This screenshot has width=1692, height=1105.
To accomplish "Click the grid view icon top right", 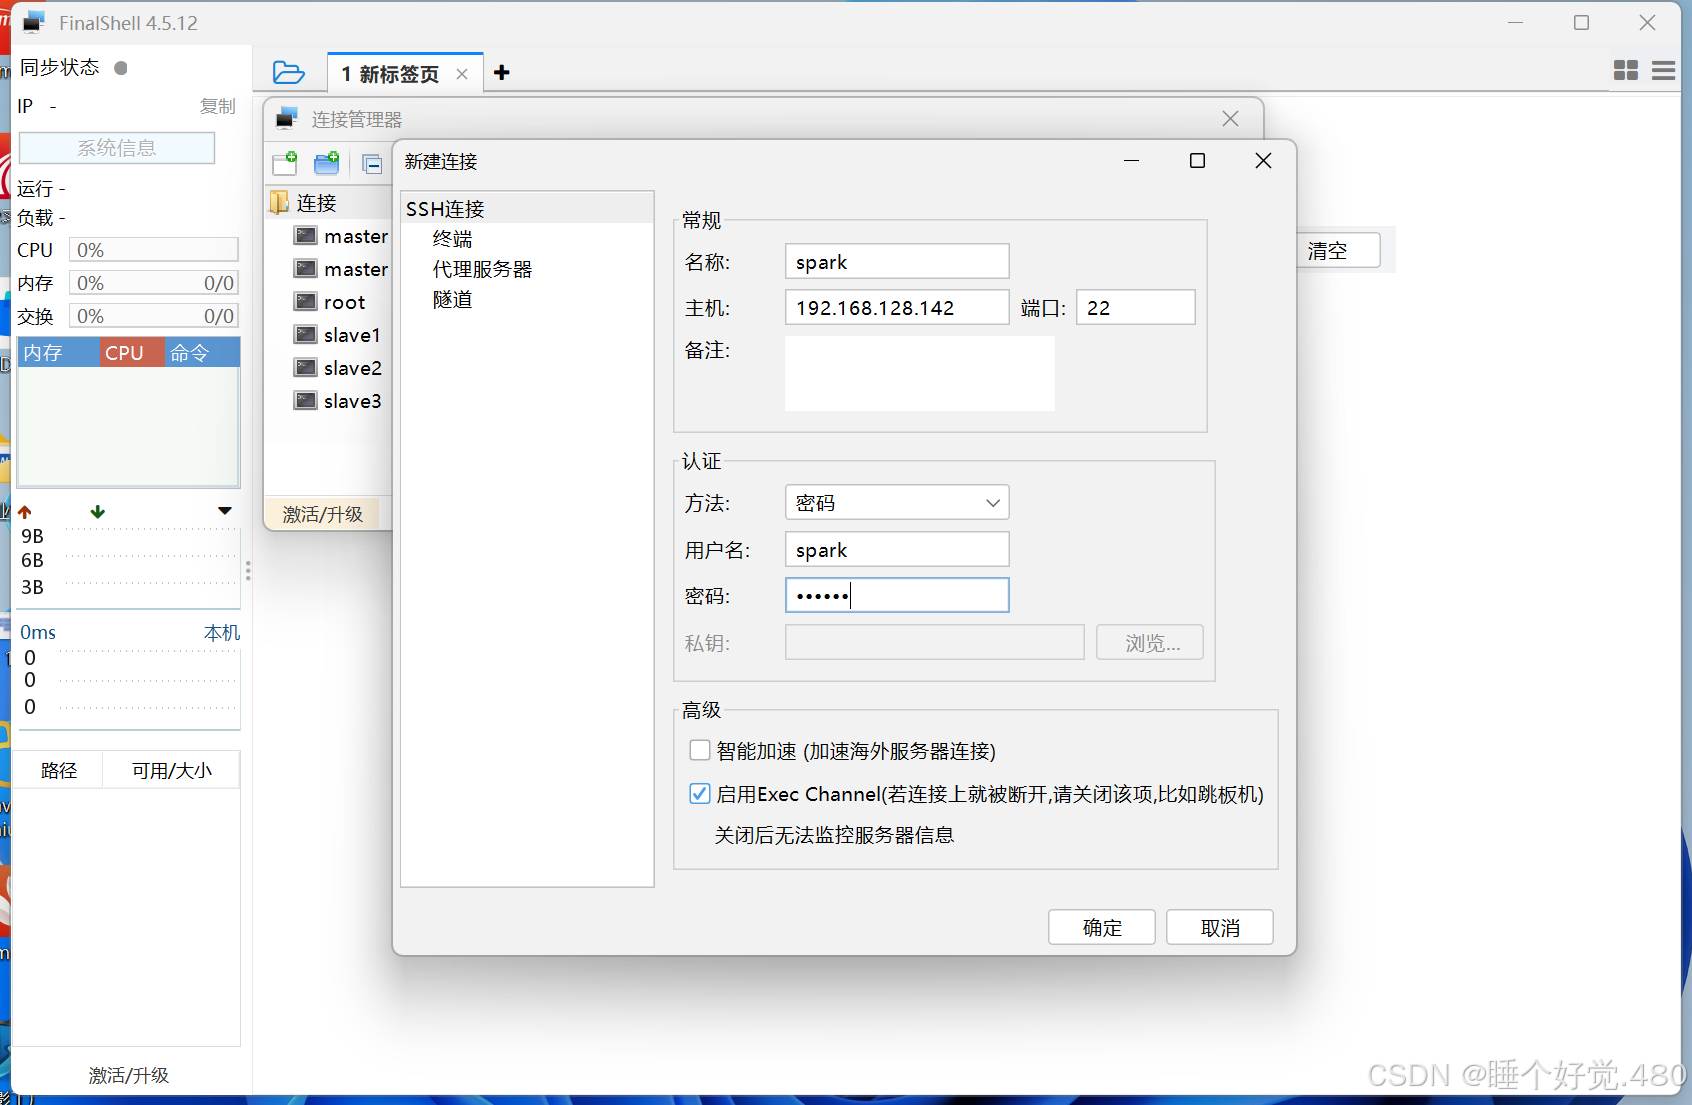I will [1626, 71].
